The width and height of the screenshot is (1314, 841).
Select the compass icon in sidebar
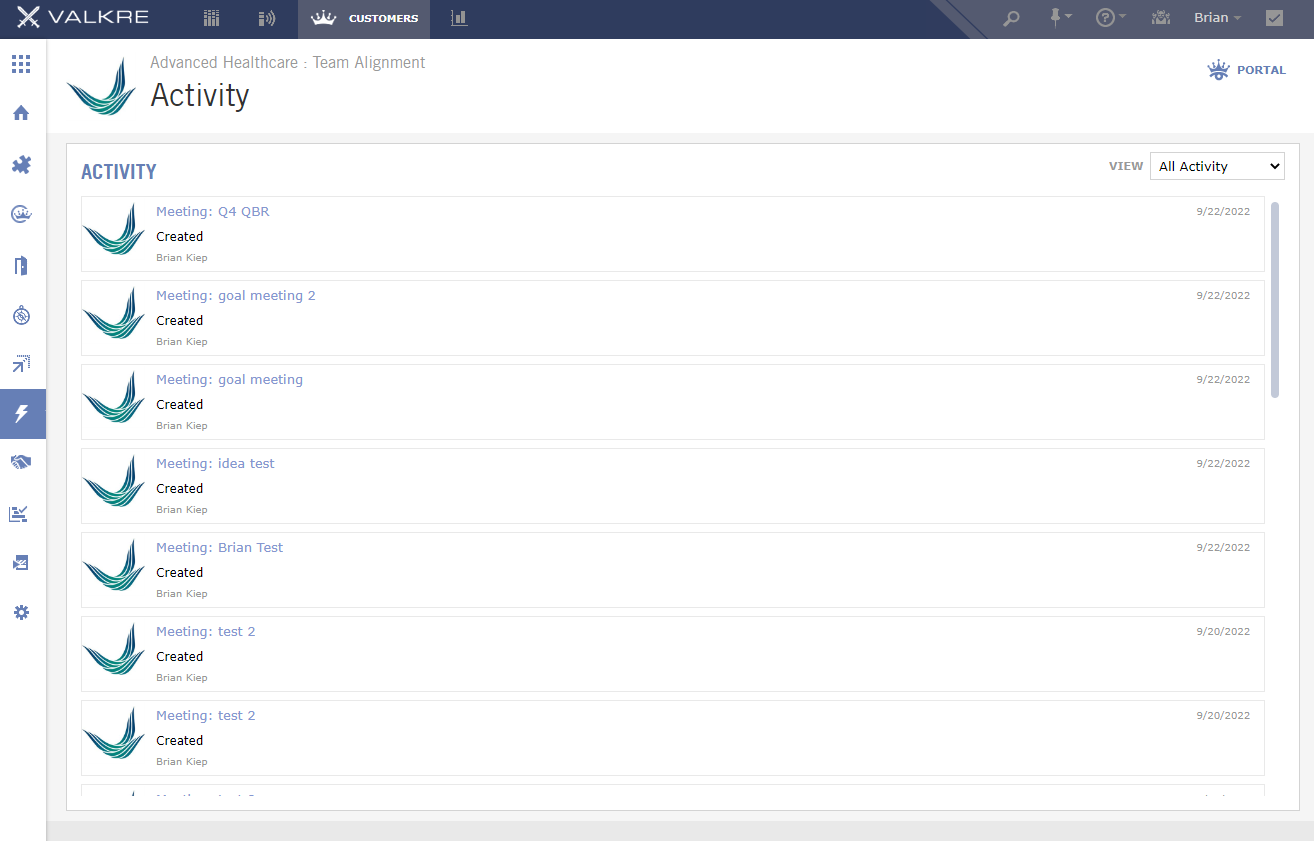(21, 315)
